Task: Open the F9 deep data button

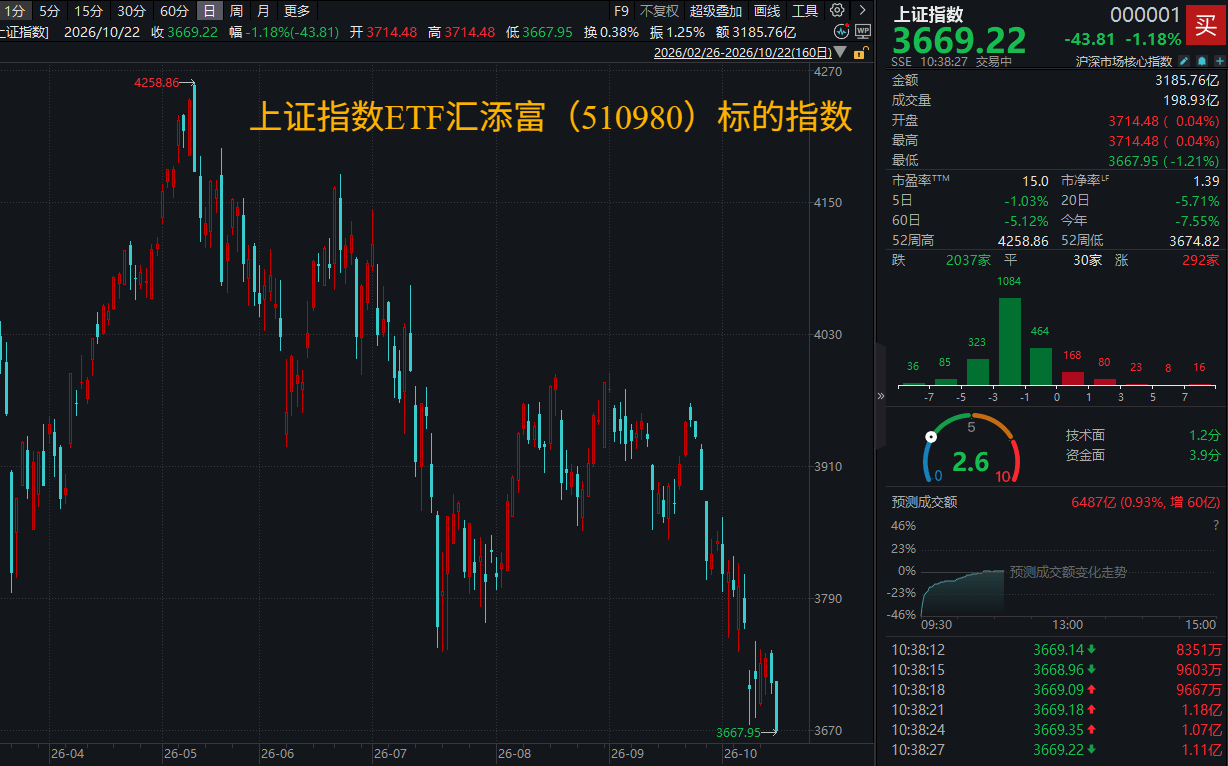Action: (621, 11)
